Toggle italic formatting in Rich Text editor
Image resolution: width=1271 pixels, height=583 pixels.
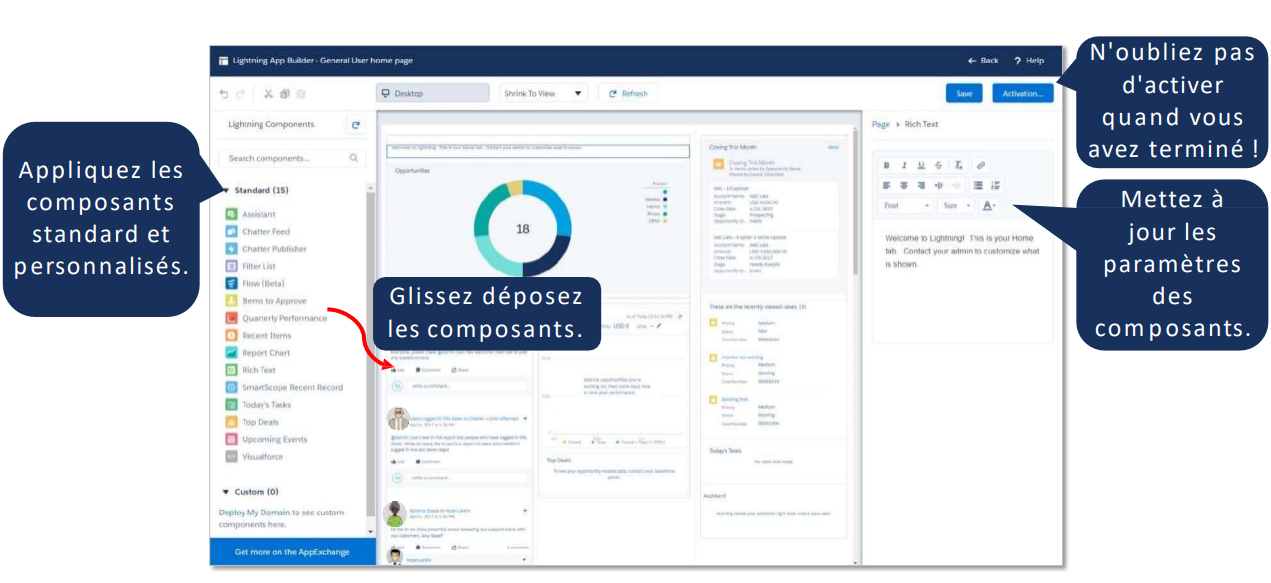tap(904, 166)
